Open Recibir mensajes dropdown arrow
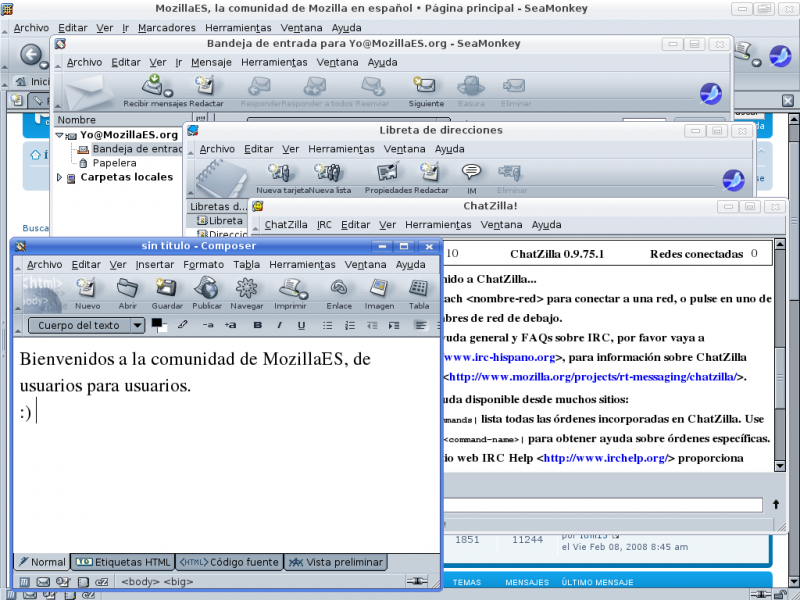The height and width of the screenshot is (600, 800). 168,93
